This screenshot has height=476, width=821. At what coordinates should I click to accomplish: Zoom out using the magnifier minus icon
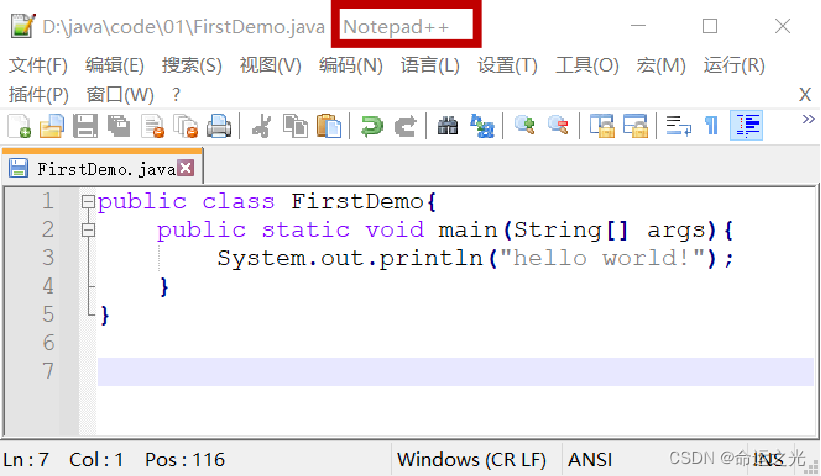tap(558, 126)
